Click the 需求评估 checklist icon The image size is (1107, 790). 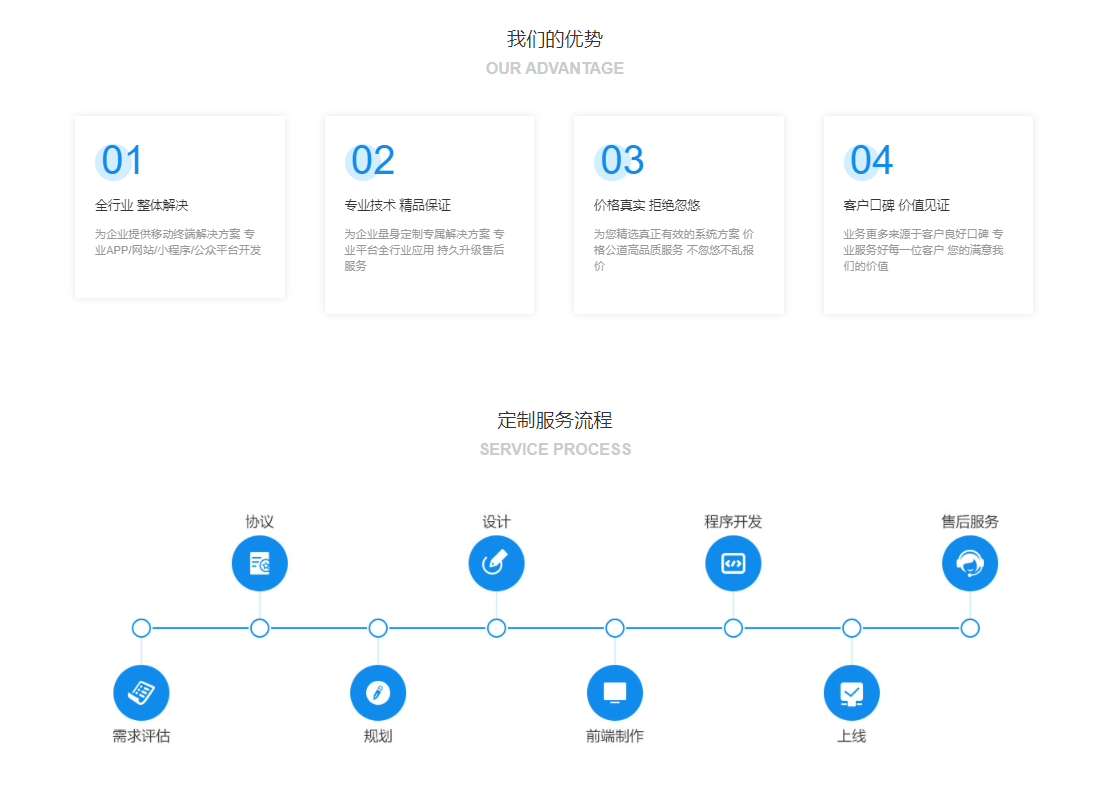coord(141,693)
